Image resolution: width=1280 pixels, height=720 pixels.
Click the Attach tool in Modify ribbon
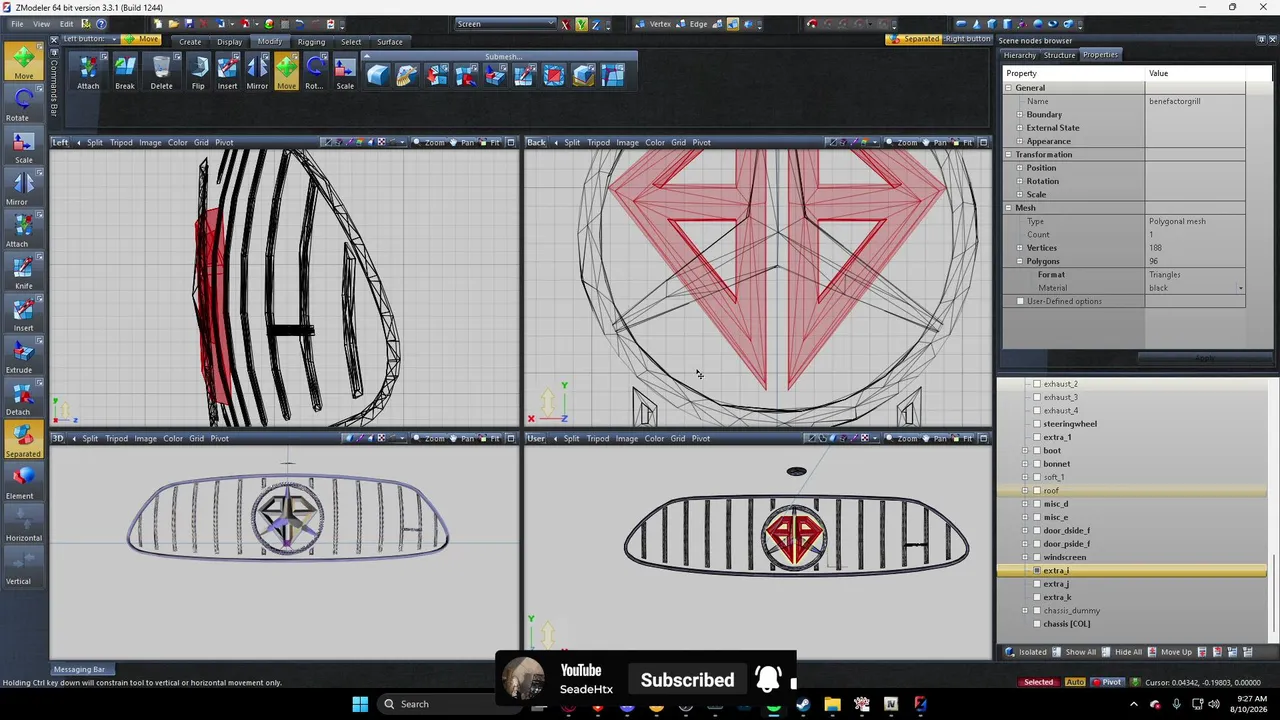[x=88, y=72]
